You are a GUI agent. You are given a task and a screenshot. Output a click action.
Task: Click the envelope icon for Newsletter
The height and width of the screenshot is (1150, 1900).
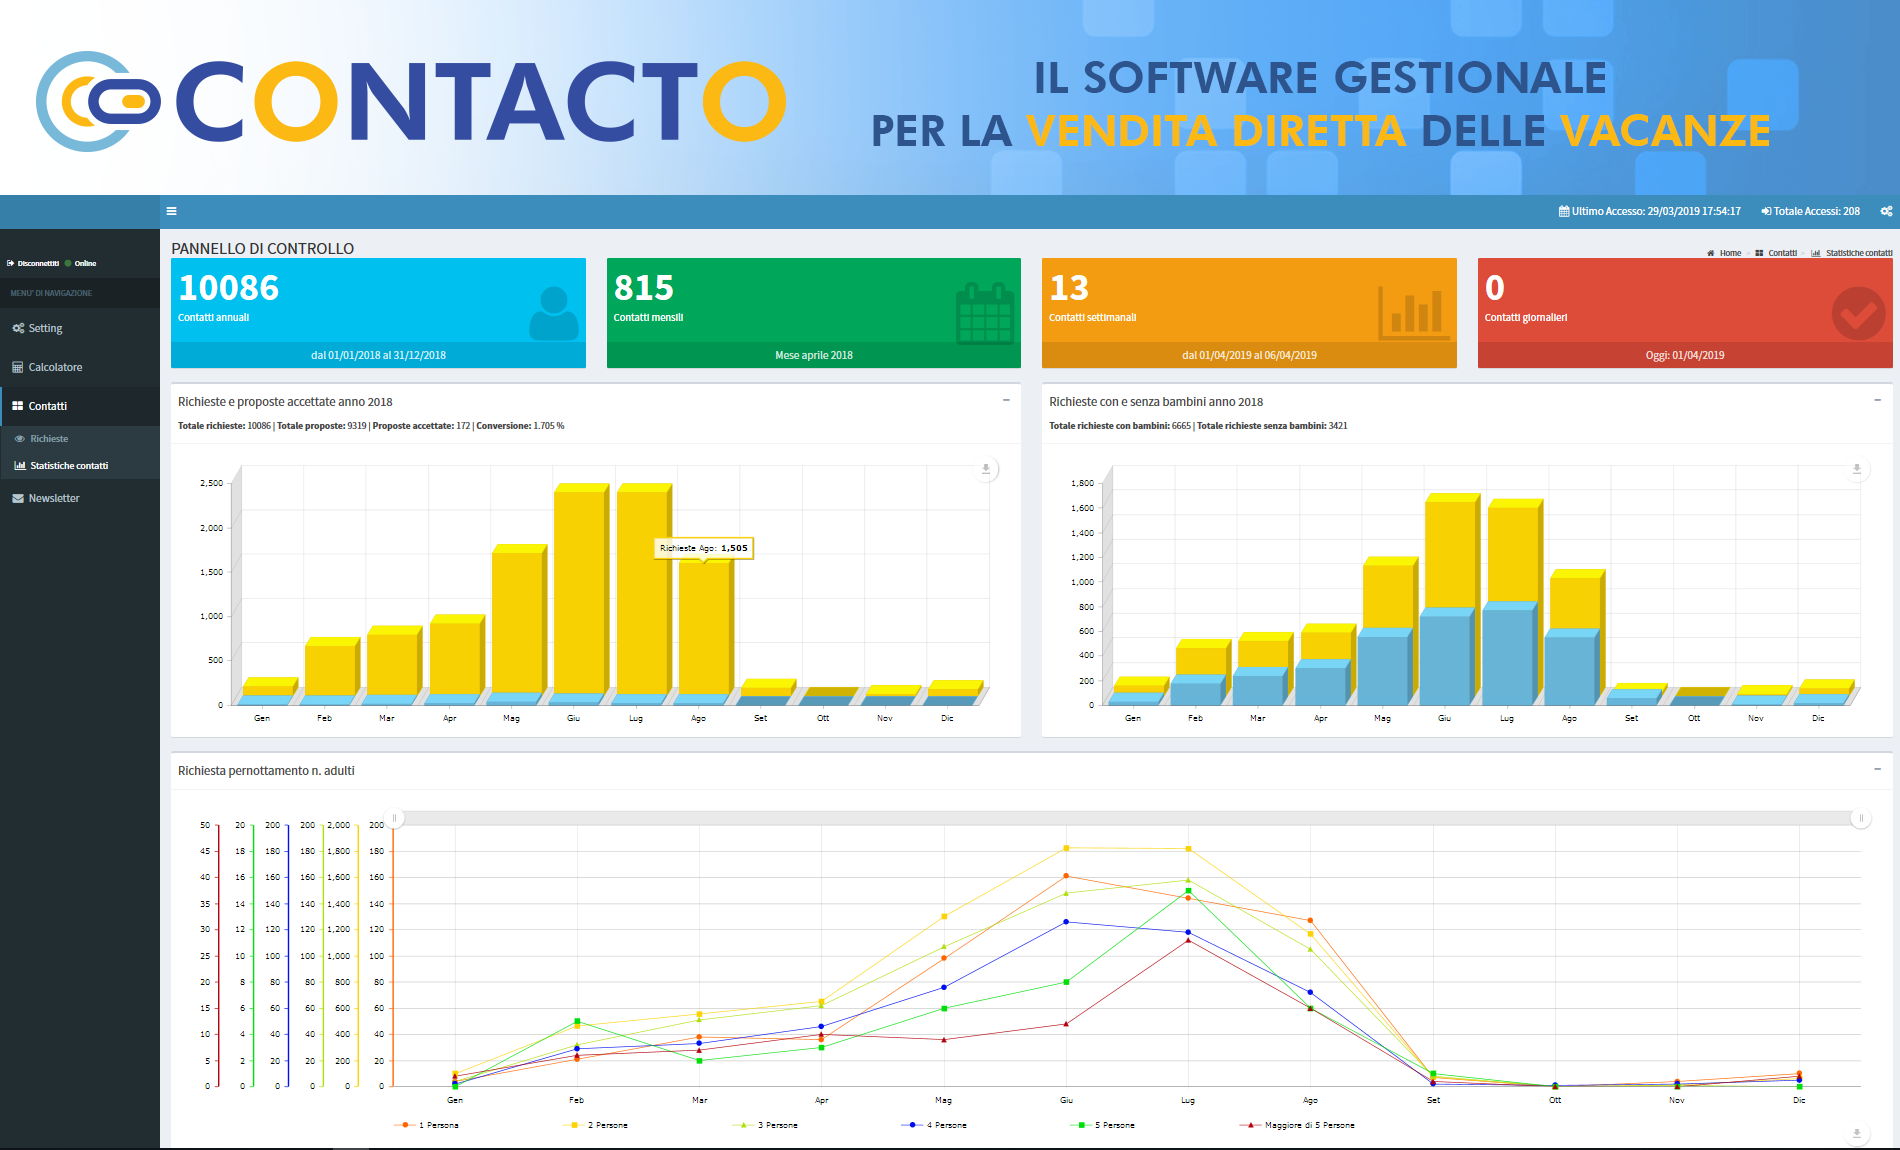pyautogui.click(x=18, y=498)
